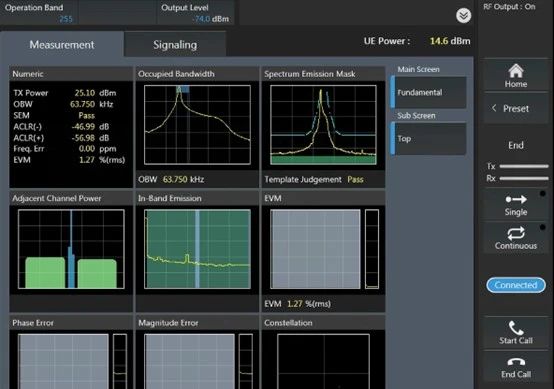Image resolution: width=554 pixels, height=389 pixels.
Task: Click the Rx level bar
Action: (x=524, y=178)
